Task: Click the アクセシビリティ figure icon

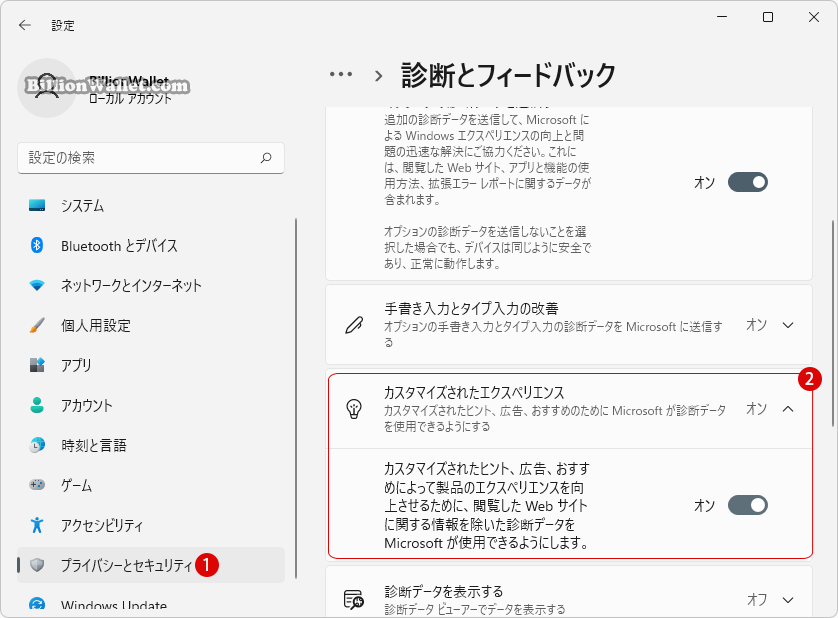Action: (37, 525)
